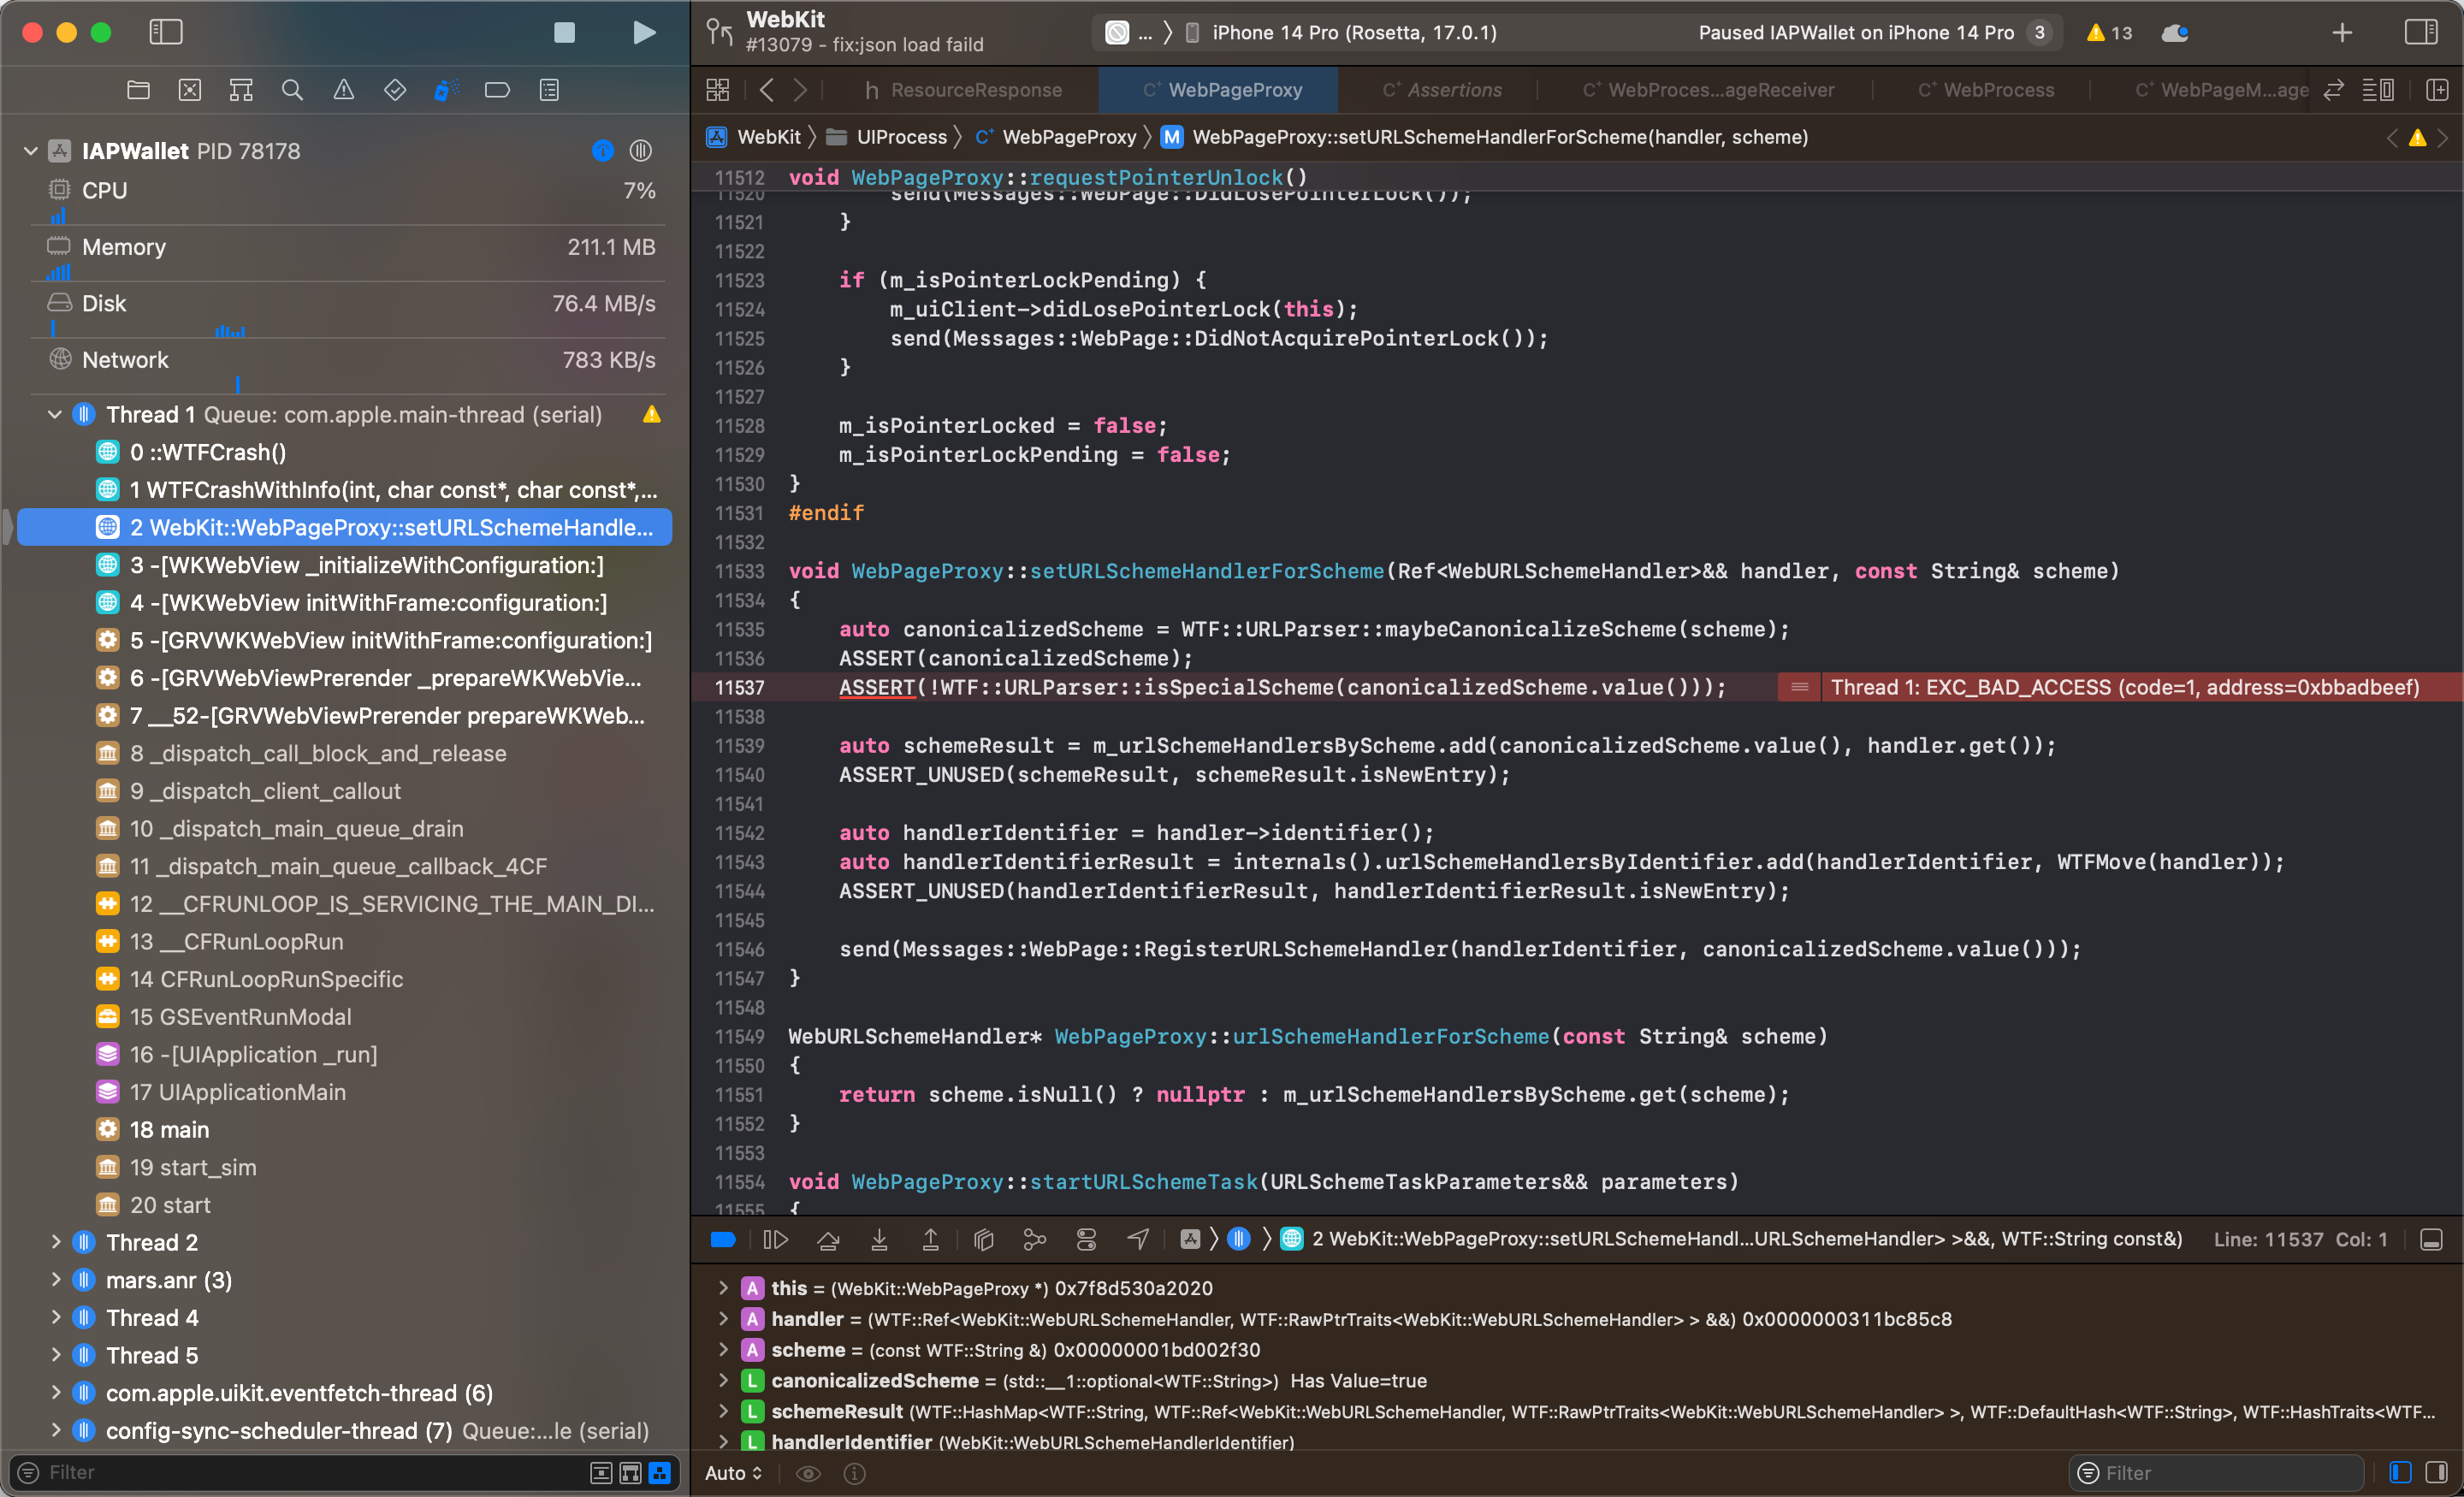
Task: Open Adjust Editor Options menu
Action: pos(2377,90)
